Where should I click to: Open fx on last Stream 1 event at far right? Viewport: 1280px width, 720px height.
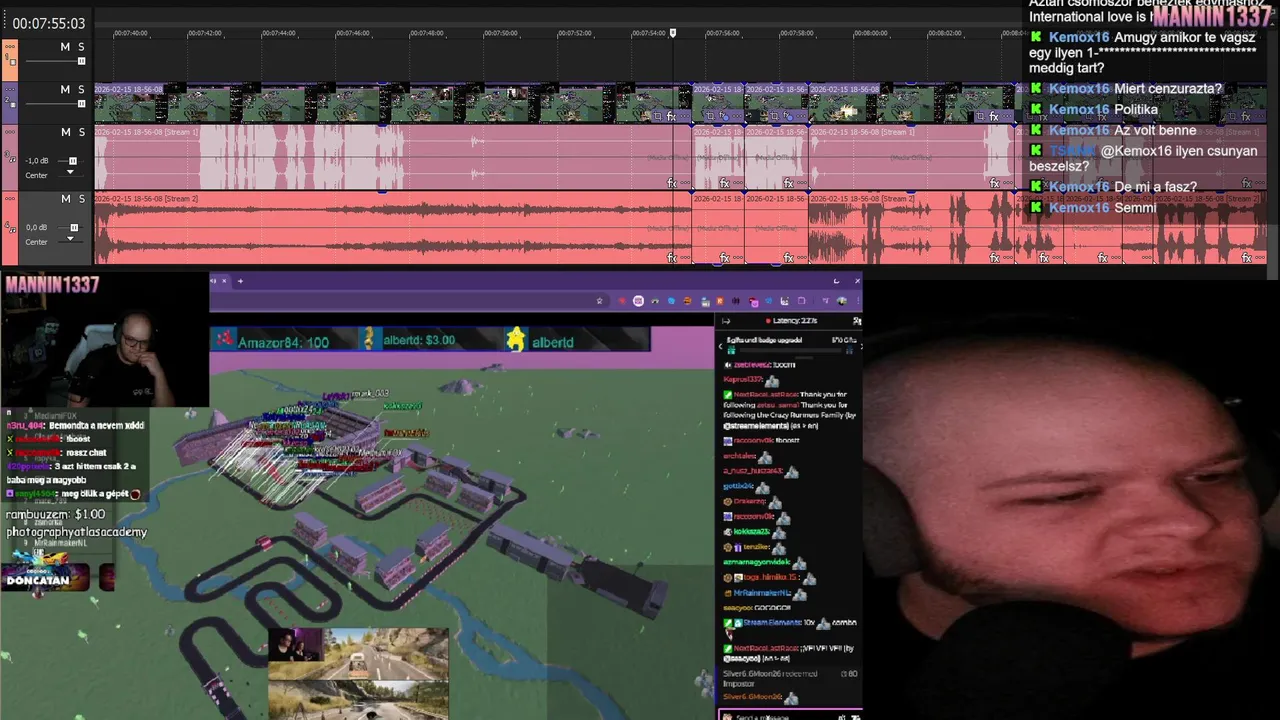tap(1246, 183)
